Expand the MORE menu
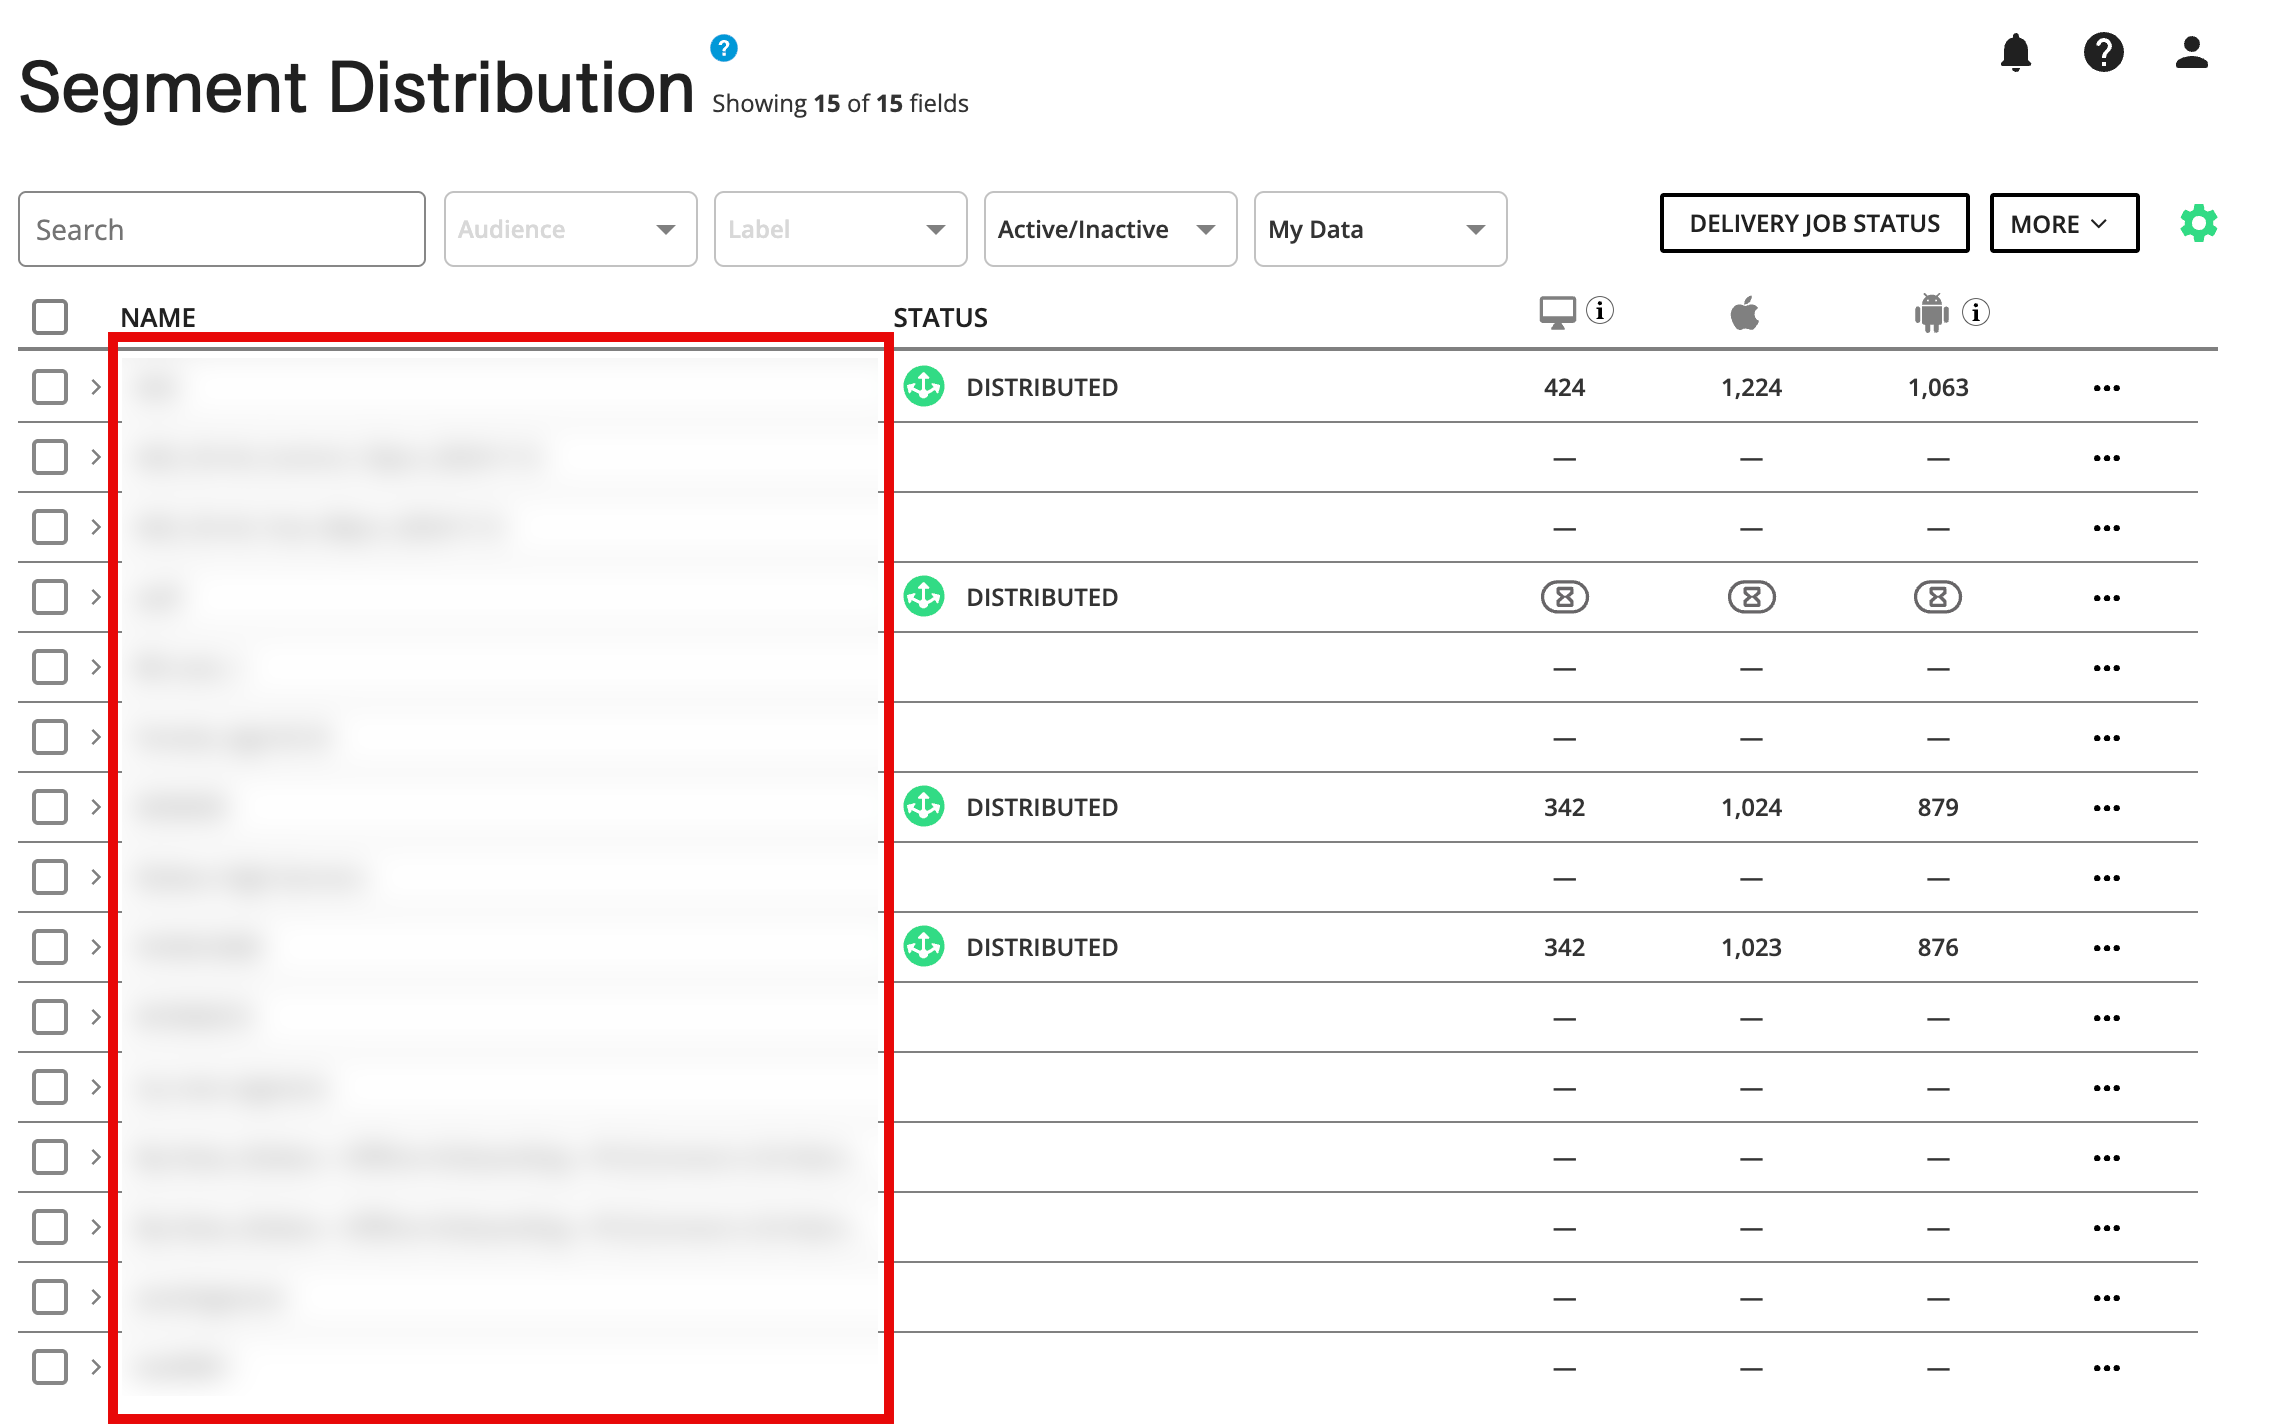 [x=2064, y=223]
